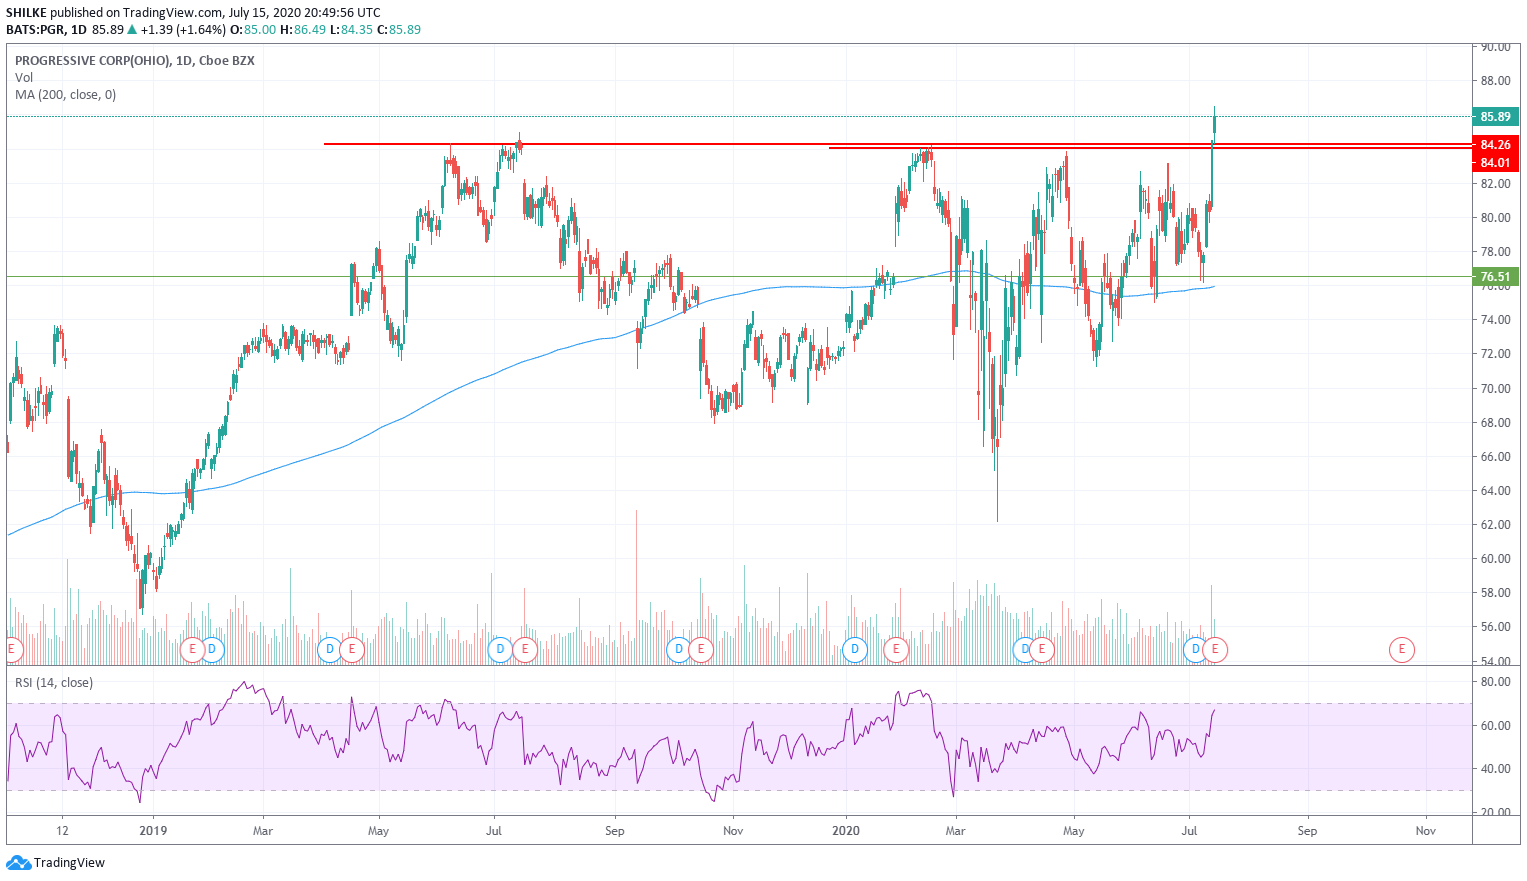Click the green 76.51 price level label
The height and width of the screenshot is (881, 1527).
coord(1495,277)
